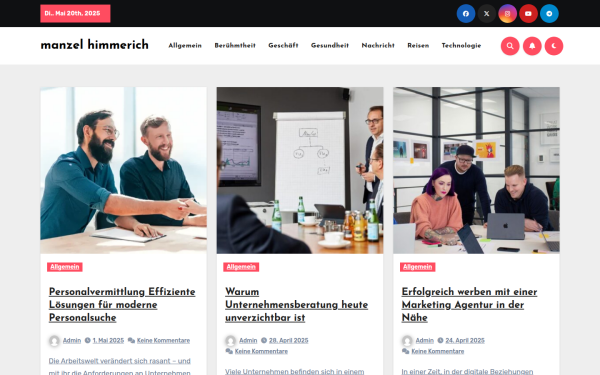Click the bell notification icon
The width and height of the screenshot is (600, 375).
click(x=532, y=46)
